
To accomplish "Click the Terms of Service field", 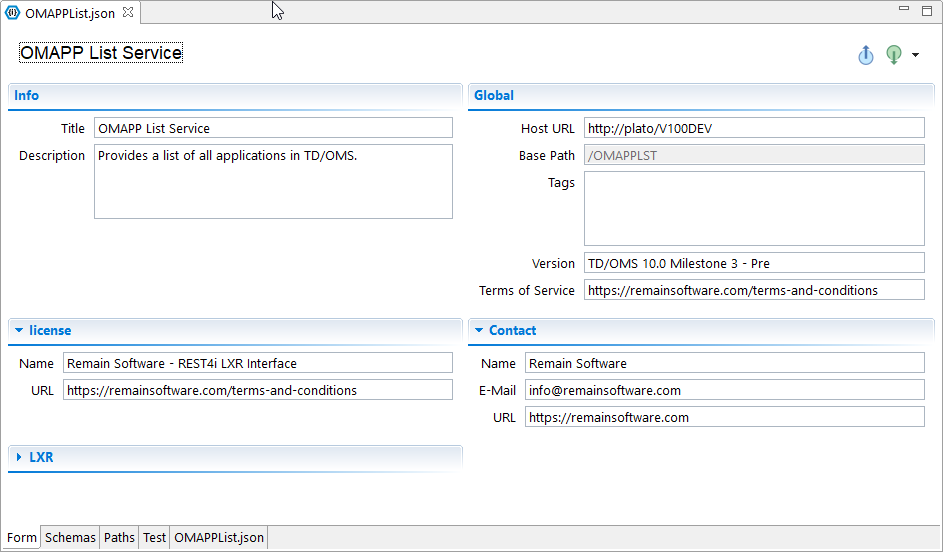I will (x=754, y=290).
